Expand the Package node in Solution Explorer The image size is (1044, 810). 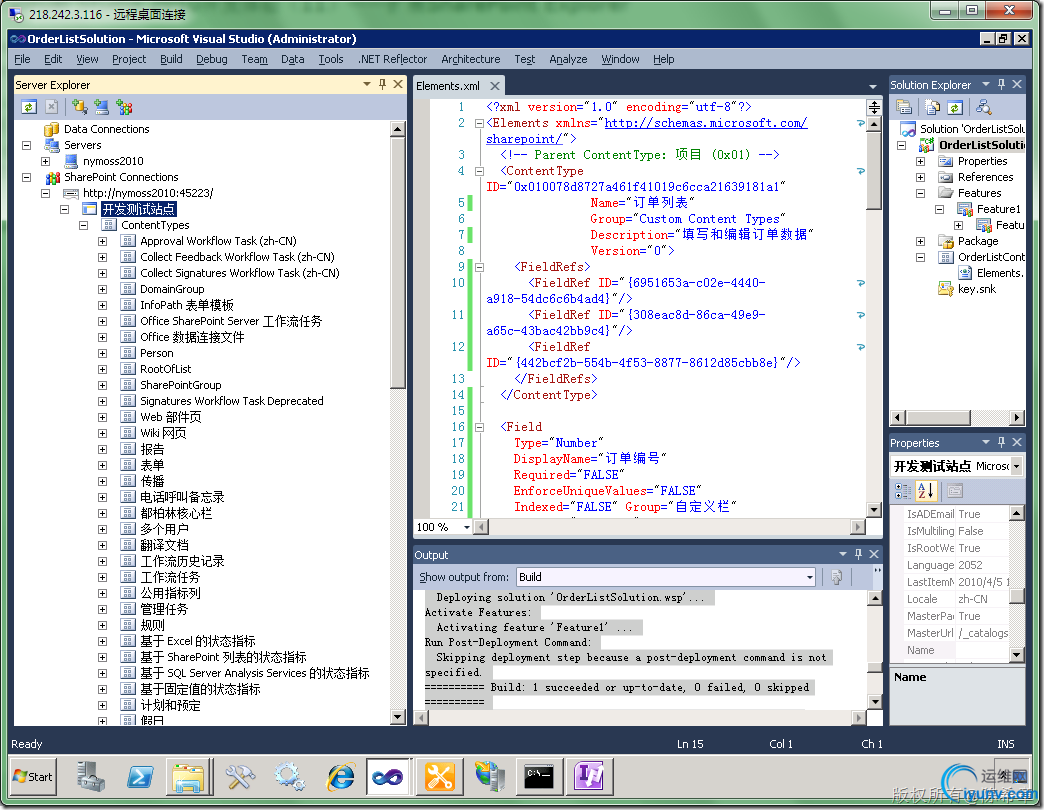[x=920, y=241]
